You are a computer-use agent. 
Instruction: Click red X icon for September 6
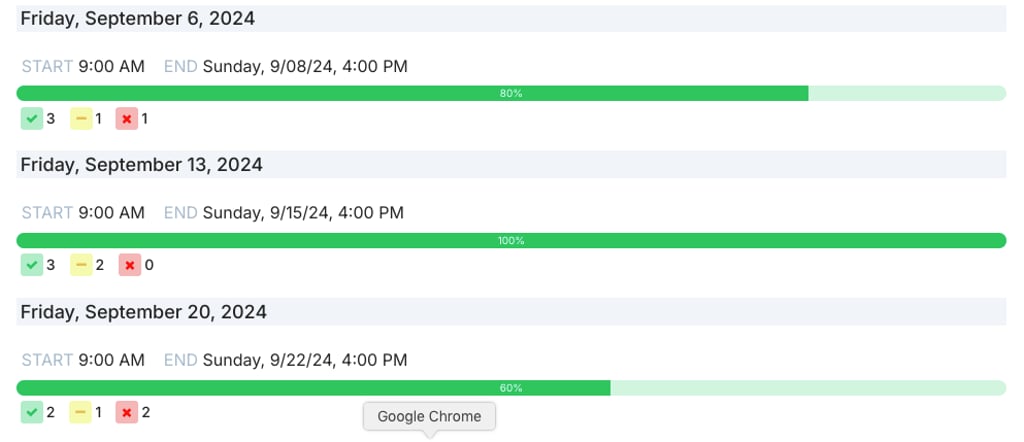tap(127, 119)
